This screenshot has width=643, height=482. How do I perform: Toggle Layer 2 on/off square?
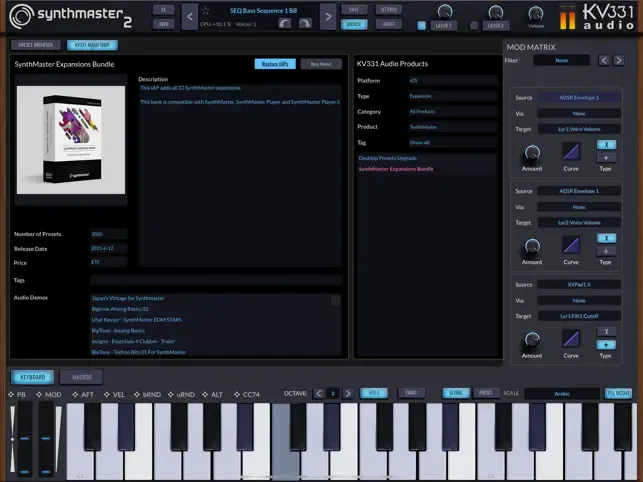point(474,25)
